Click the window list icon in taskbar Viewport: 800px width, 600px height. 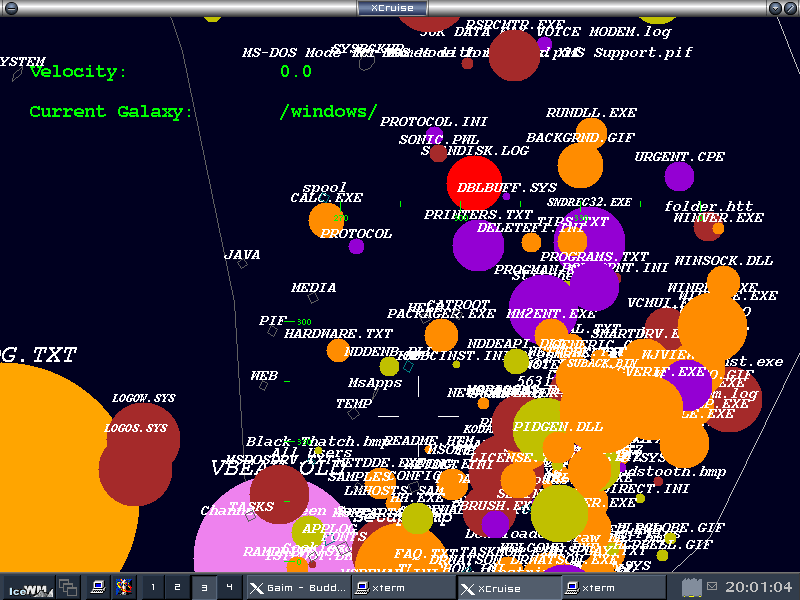(x=68, y=587)
